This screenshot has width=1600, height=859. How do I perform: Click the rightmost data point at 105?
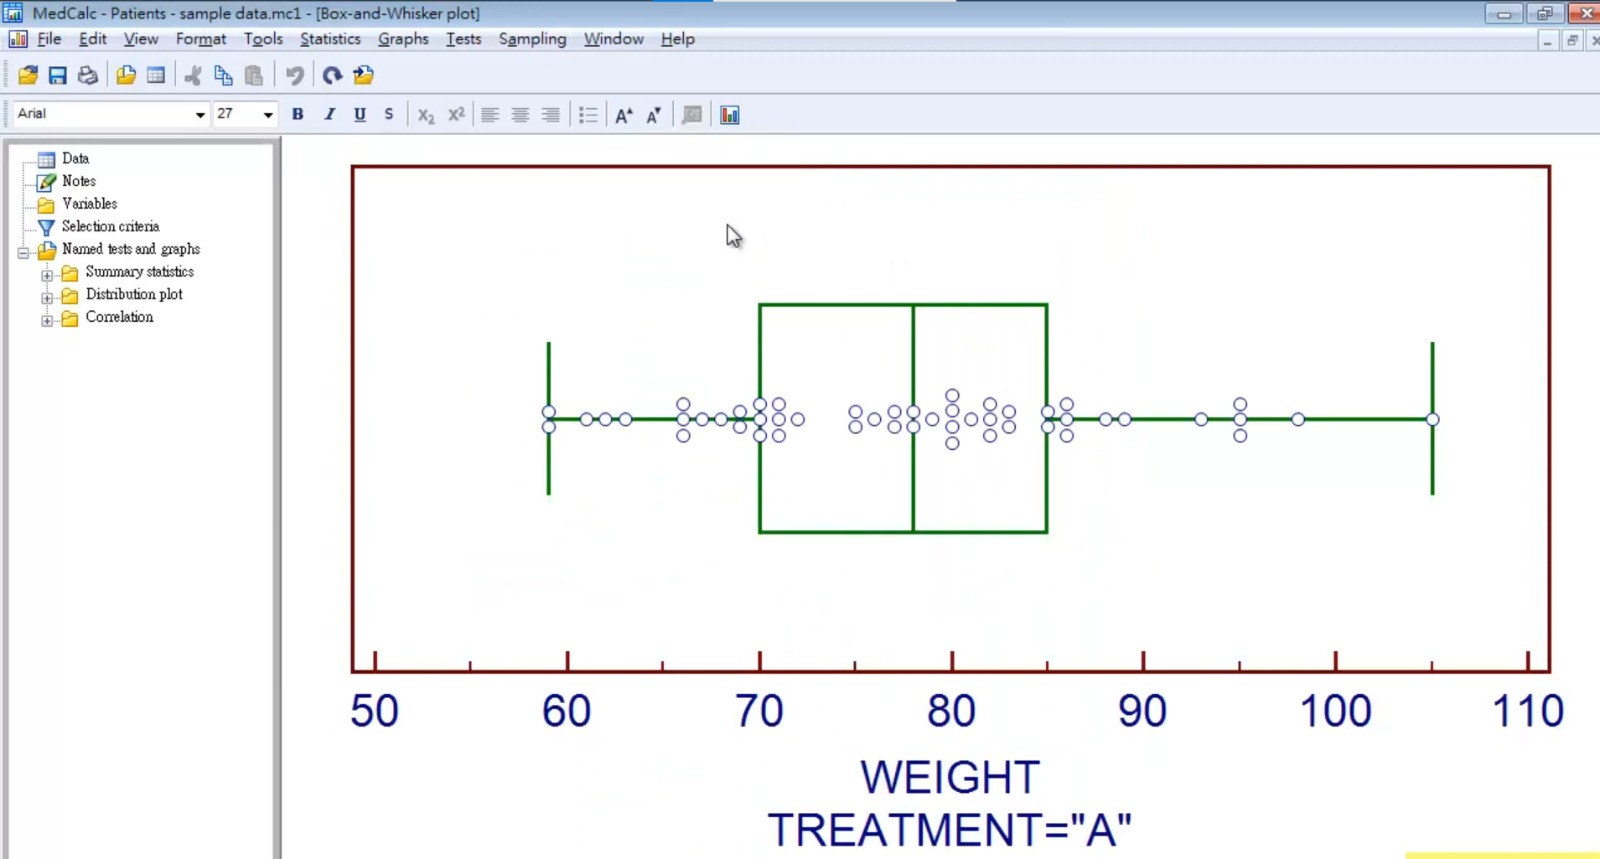1432,419
